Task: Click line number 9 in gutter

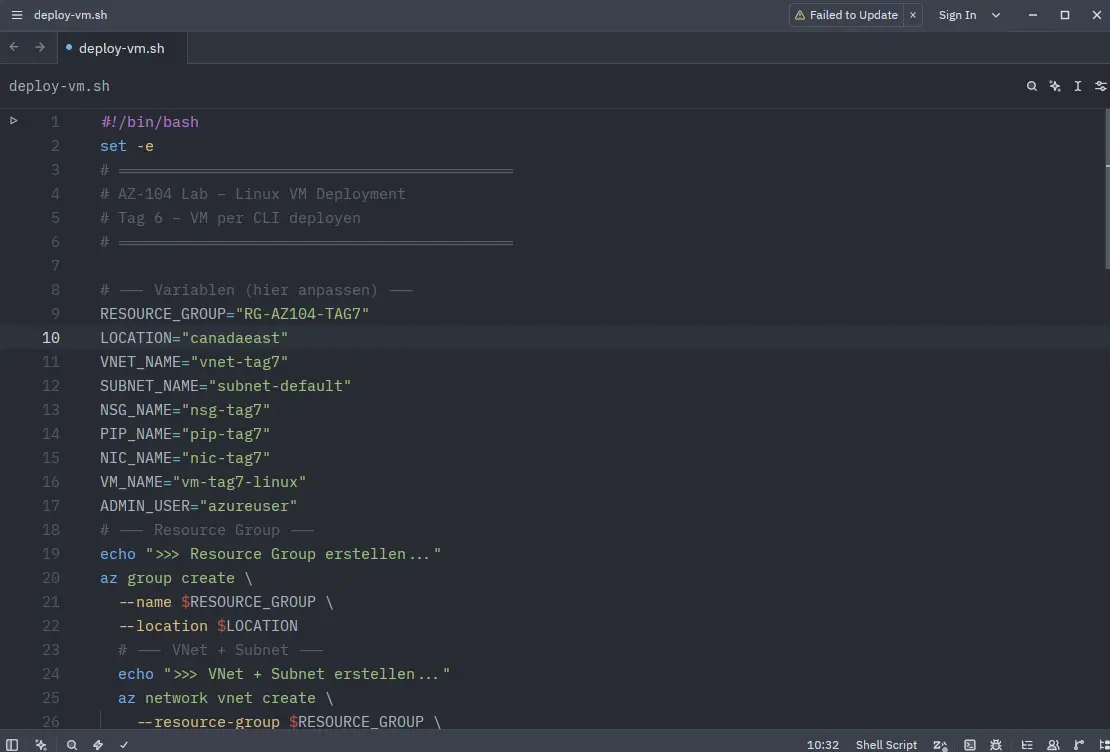Action: [55, 314]
